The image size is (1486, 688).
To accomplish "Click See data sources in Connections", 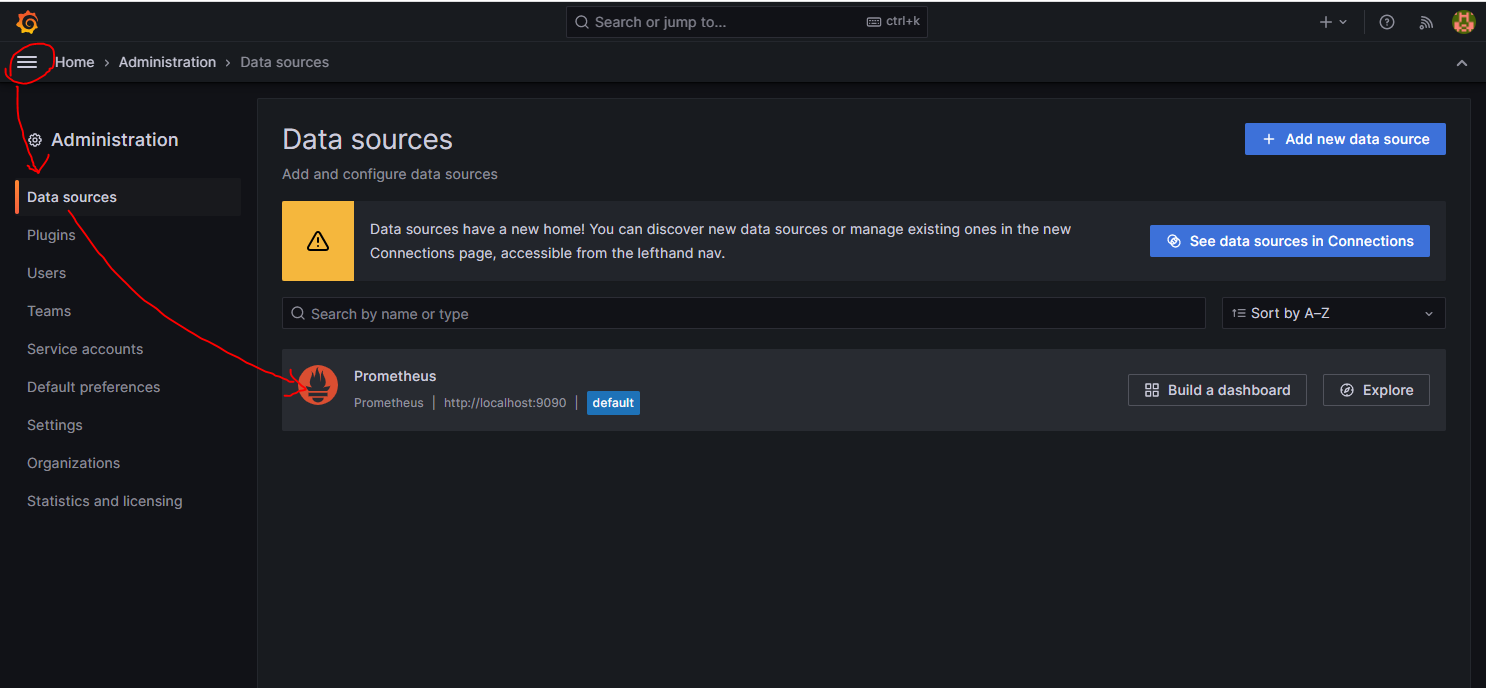I will (x=1289, y=241).
